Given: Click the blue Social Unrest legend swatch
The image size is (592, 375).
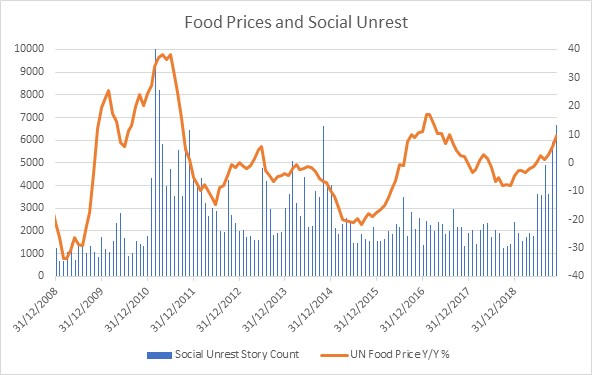Looking at the screenshot, I should click(159, 355).
